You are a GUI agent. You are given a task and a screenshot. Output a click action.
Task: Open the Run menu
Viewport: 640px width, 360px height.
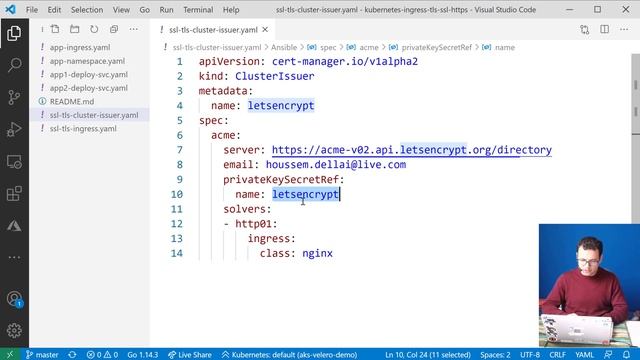coord(166,10)
